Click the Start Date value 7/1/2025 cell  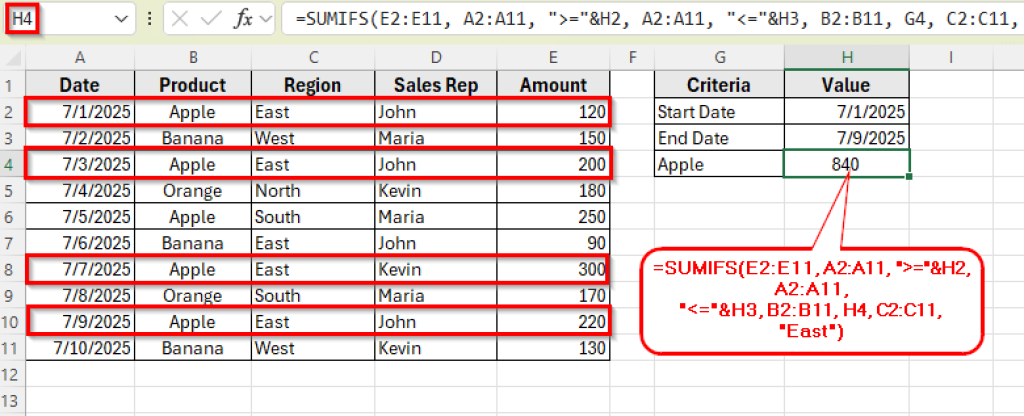846,112
